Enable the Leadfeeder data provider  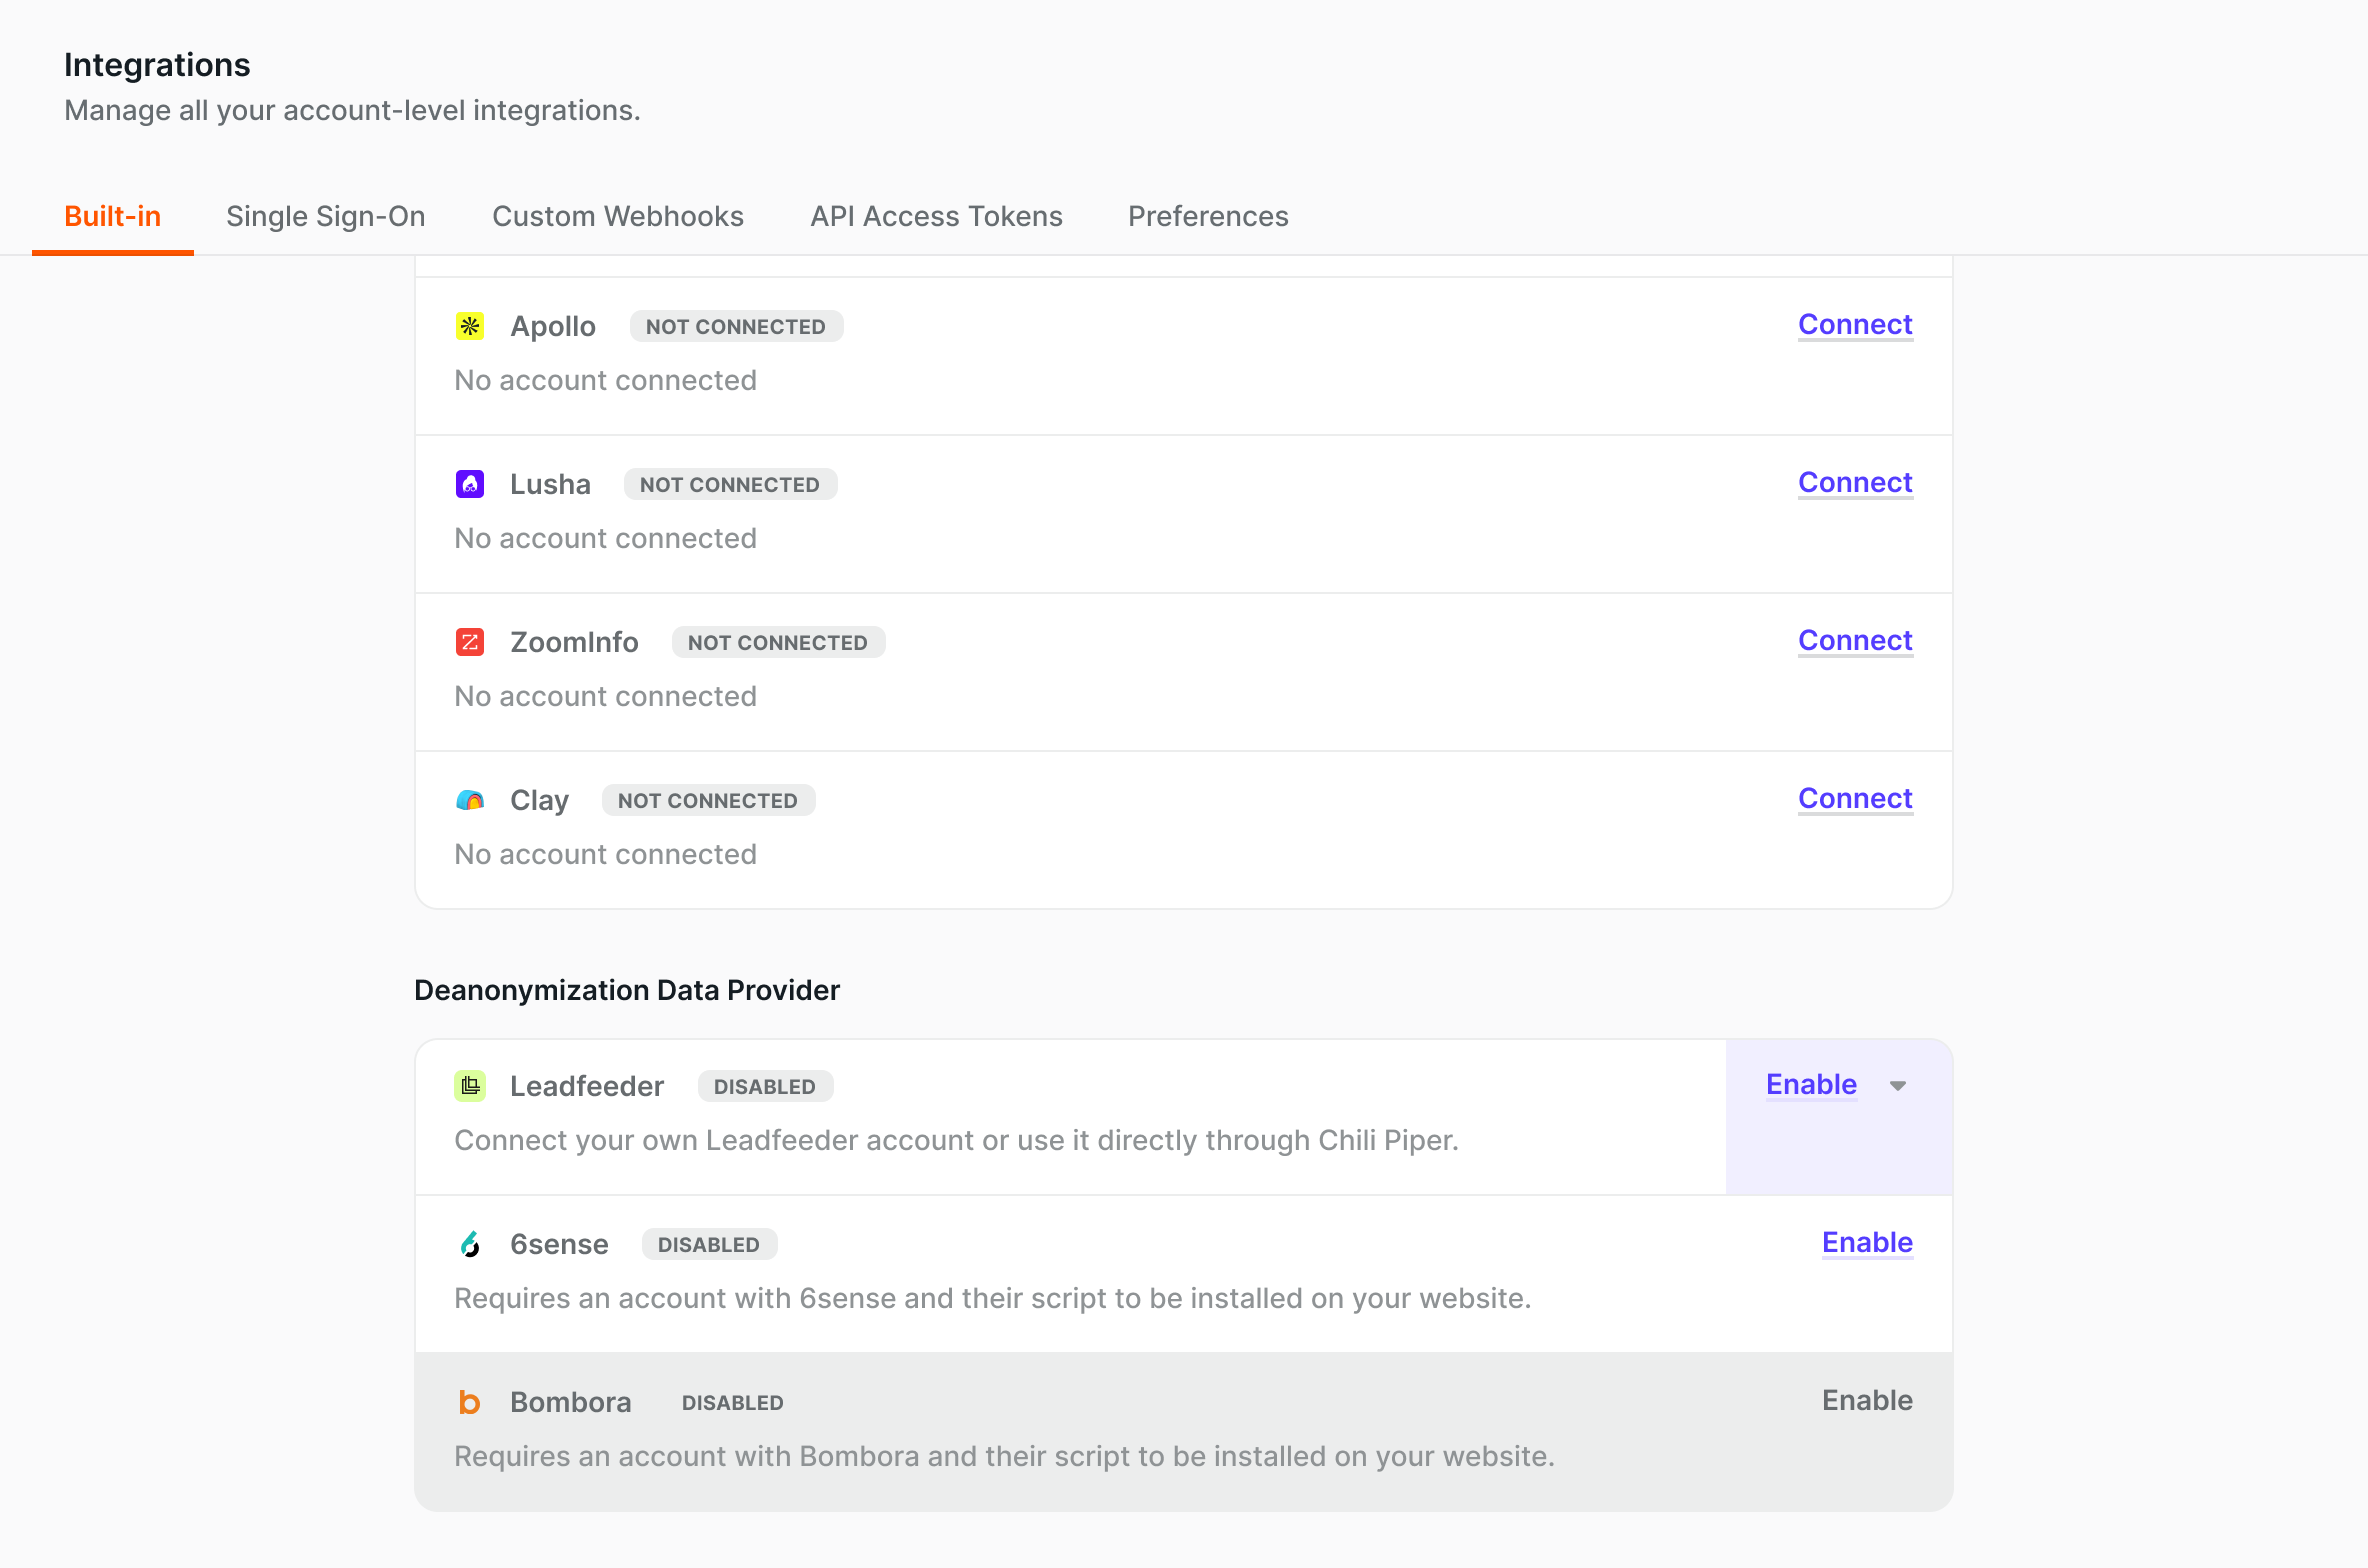tap(1811, 1084)
